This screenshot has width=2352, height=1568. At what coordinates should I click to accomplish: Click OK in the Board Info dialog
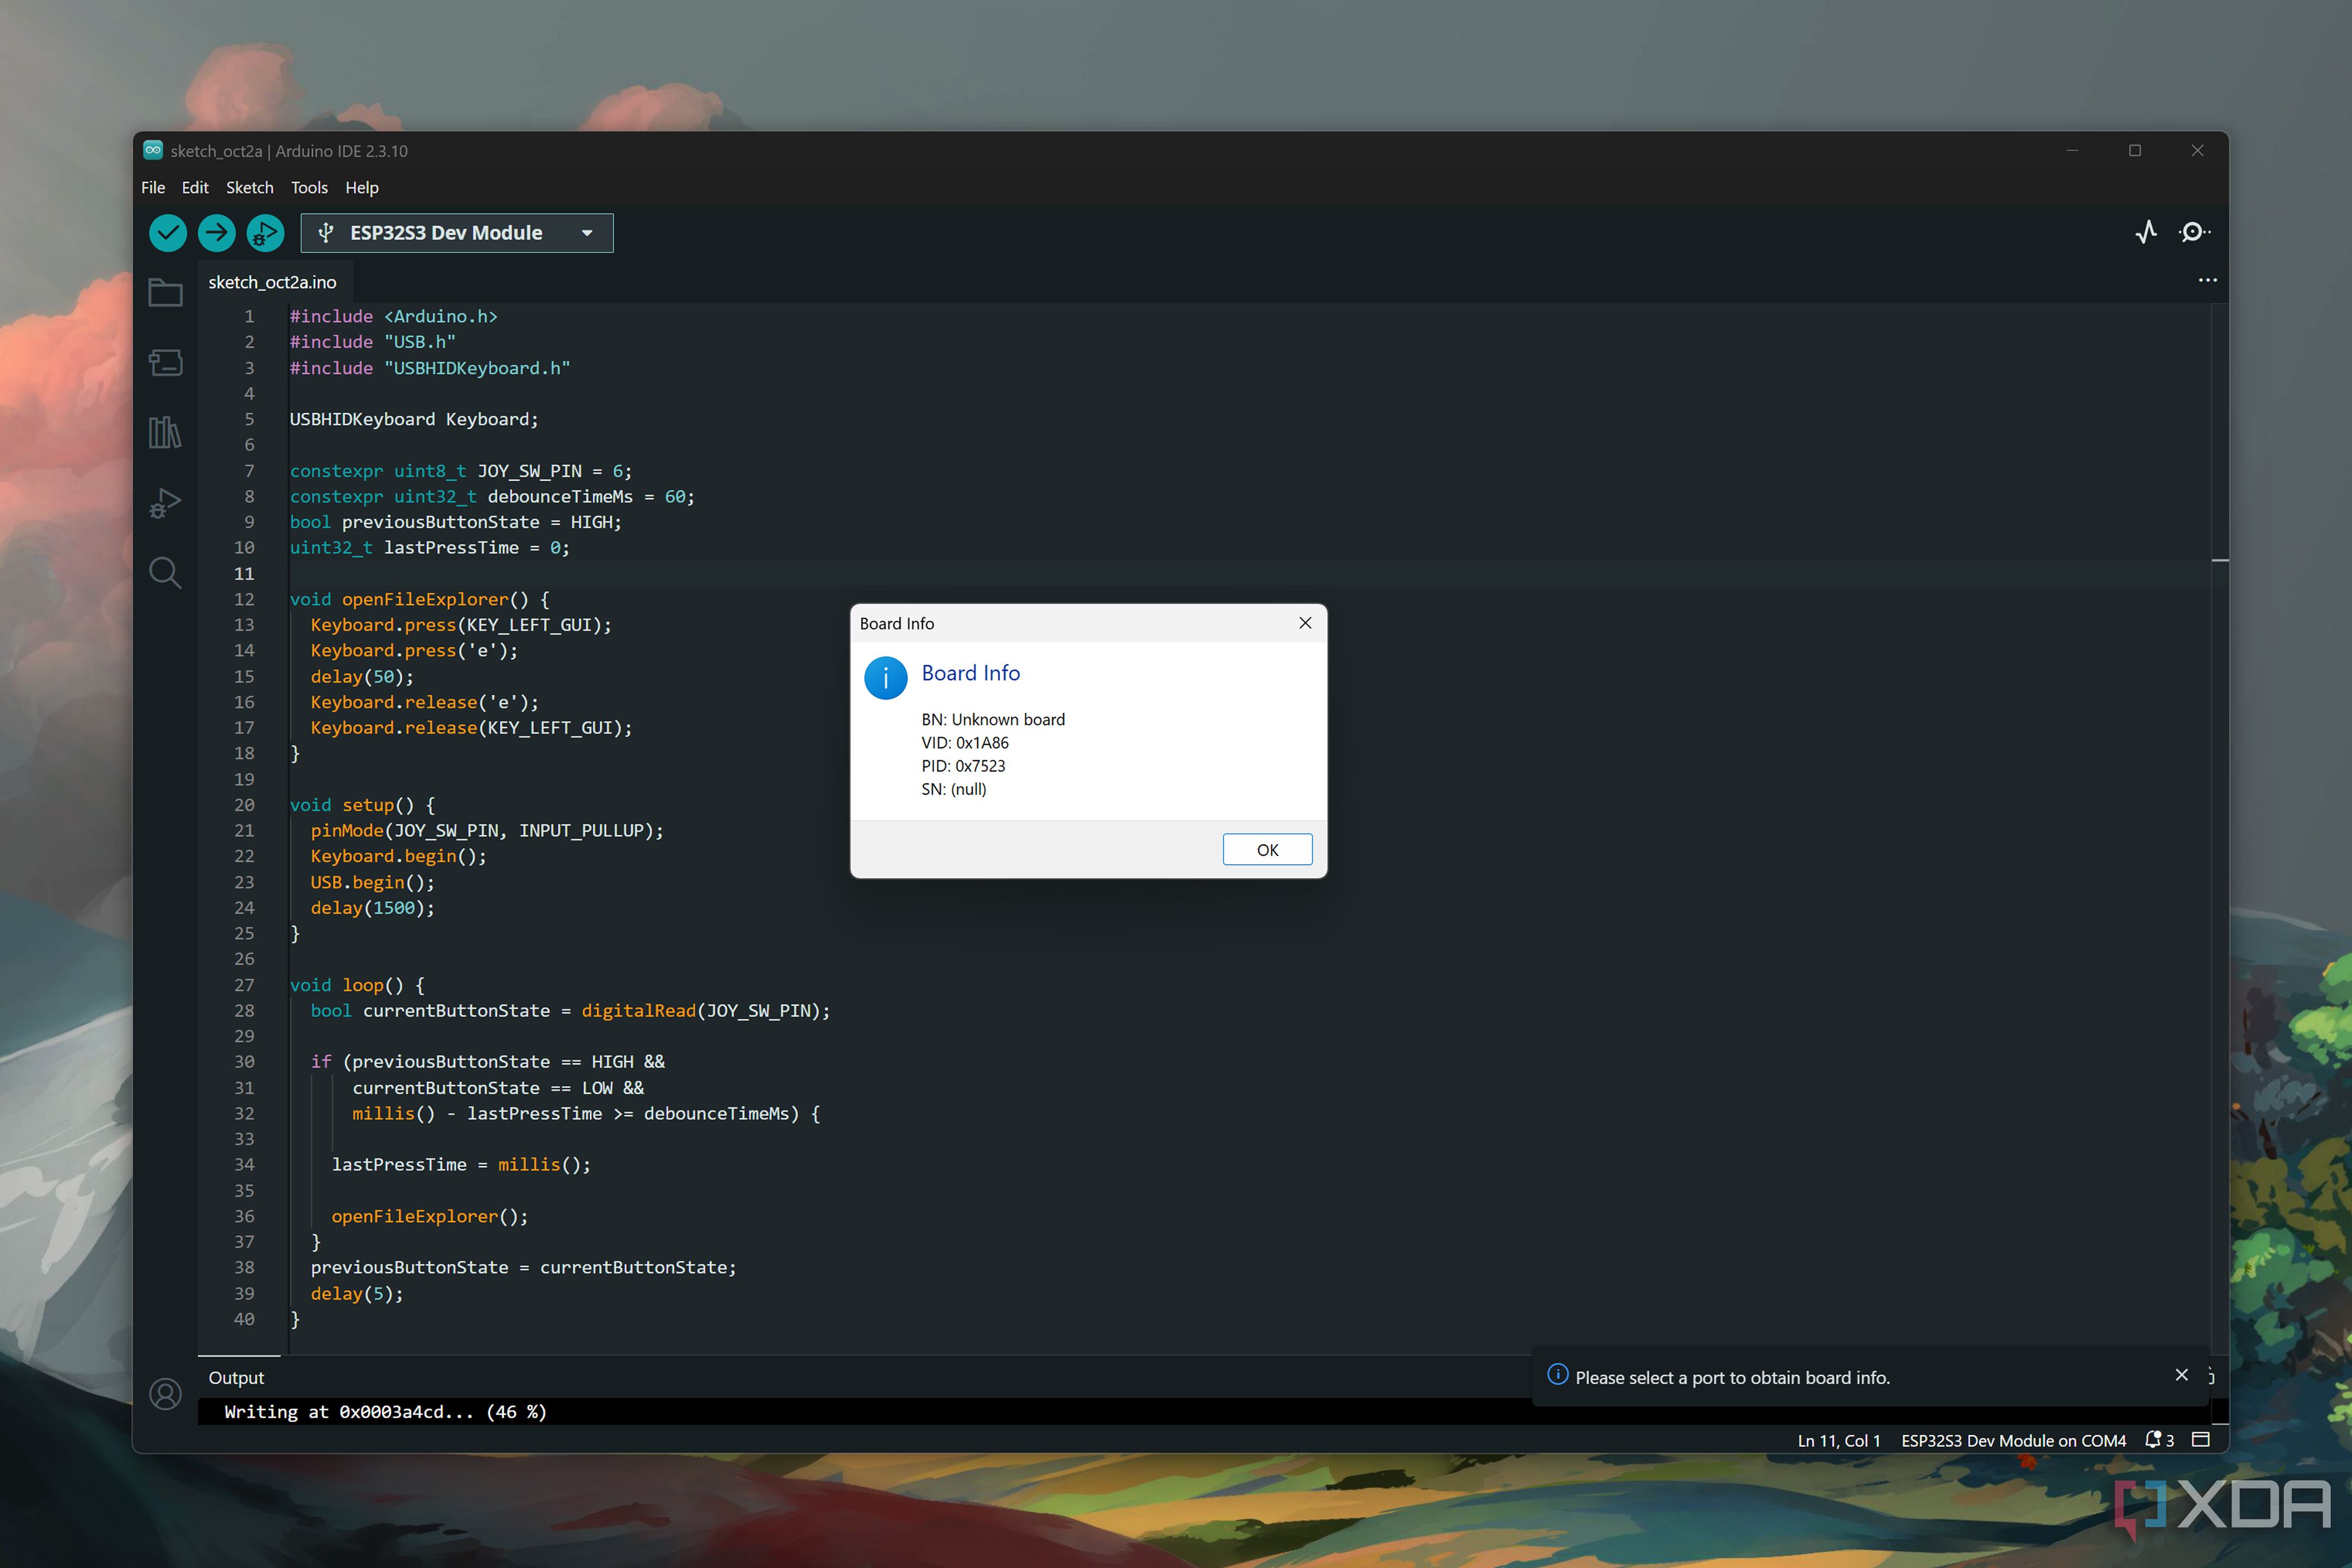(x=1267, y=849)
